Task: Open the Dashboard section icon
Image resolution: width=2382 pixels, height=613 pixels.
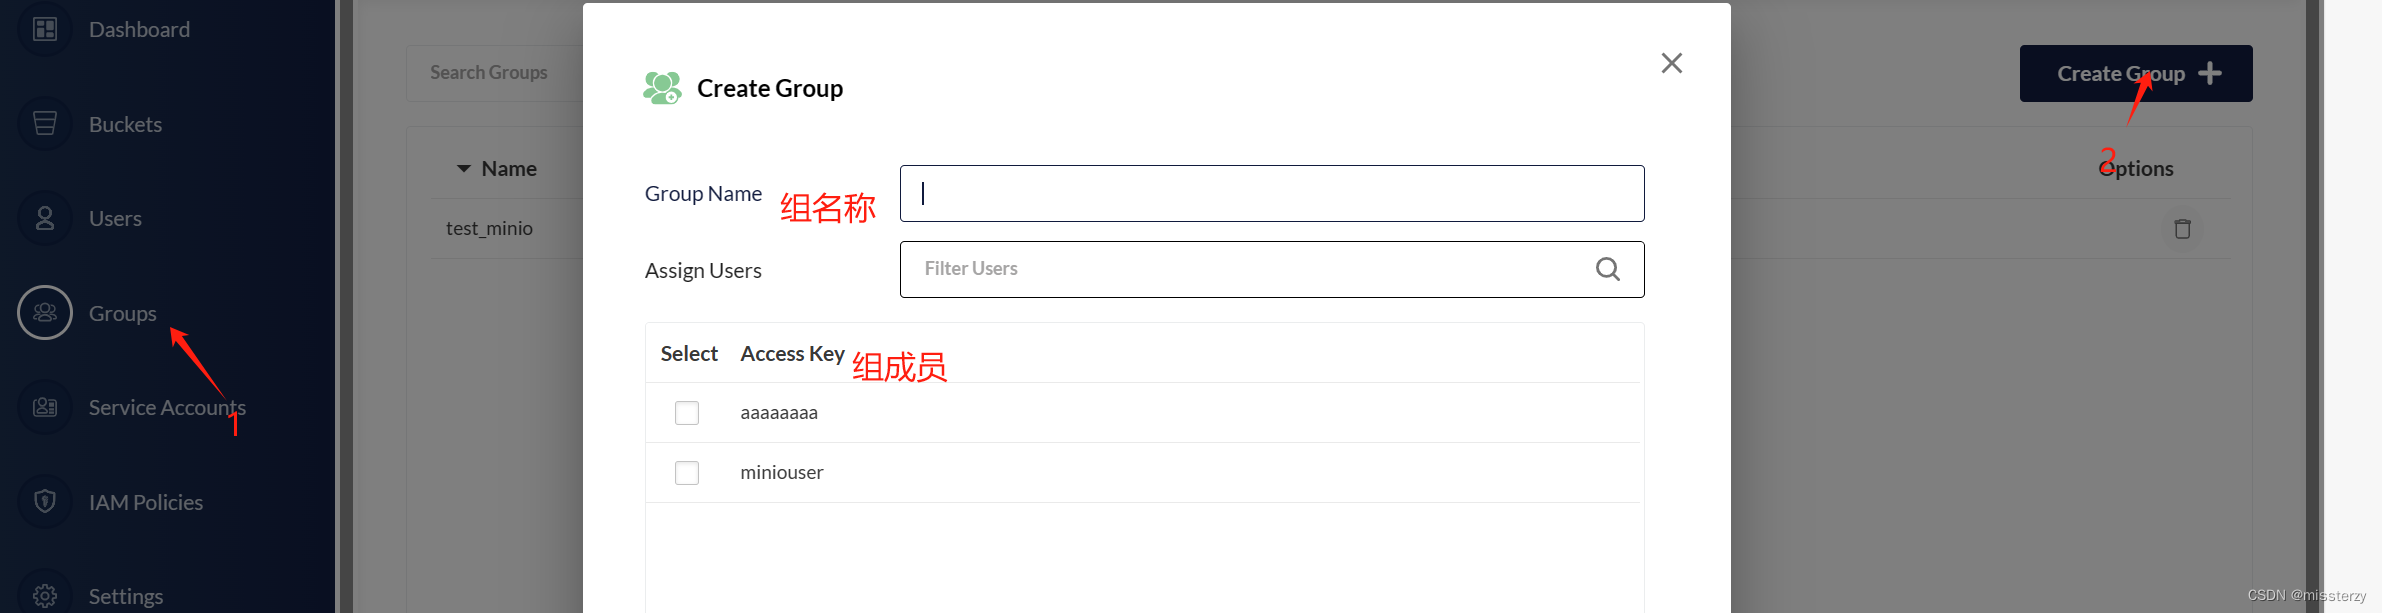Action: (44, 29)
